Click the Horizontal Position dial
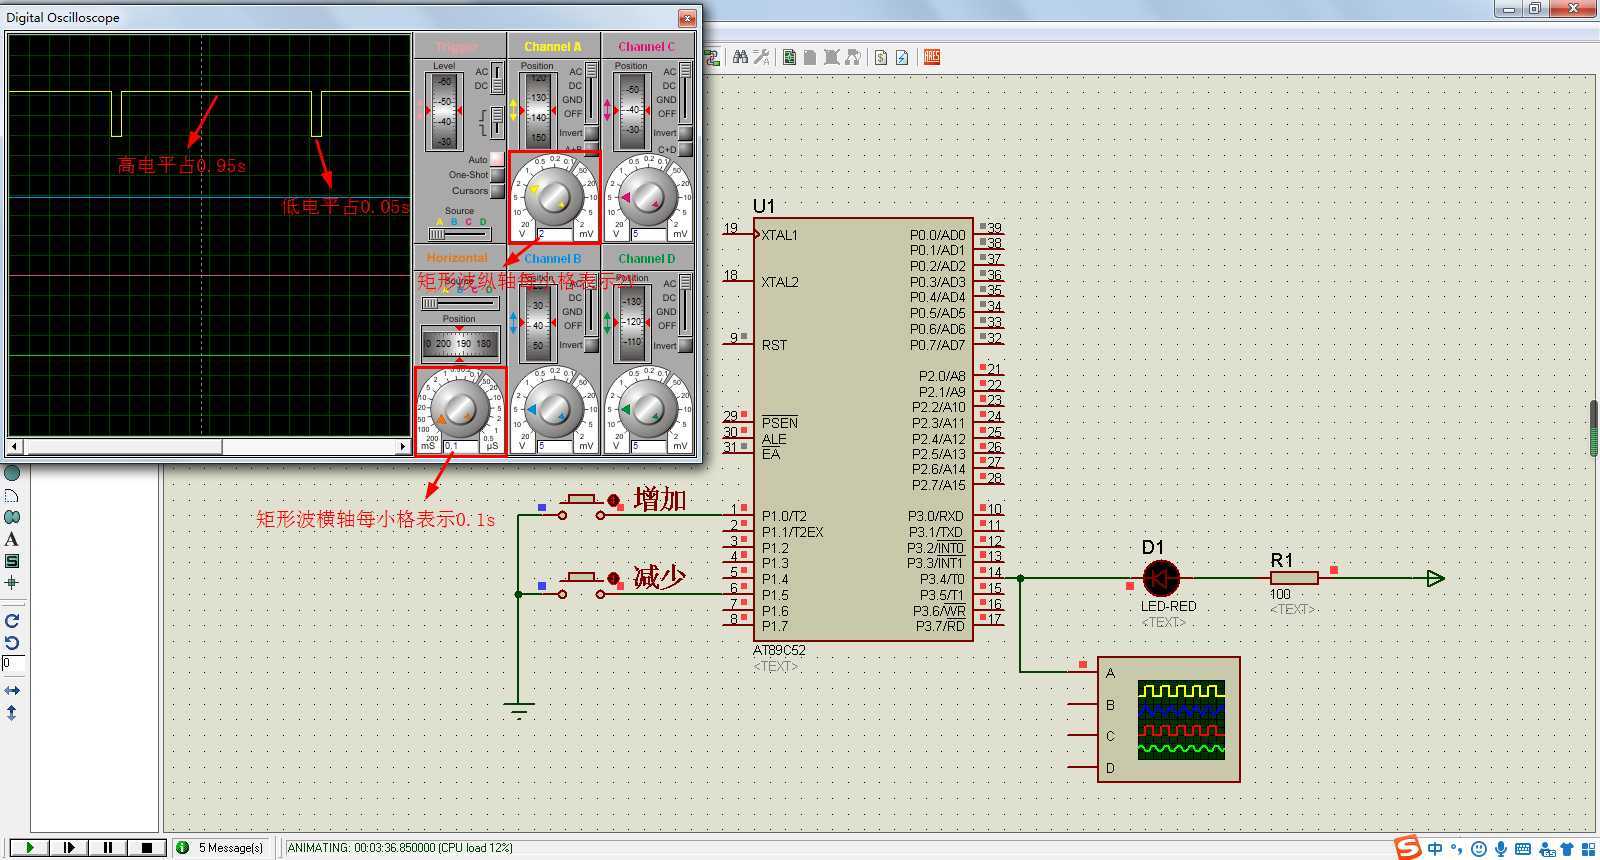The width and height of the screenshot is (1600, 860). (x=460, y=343)
